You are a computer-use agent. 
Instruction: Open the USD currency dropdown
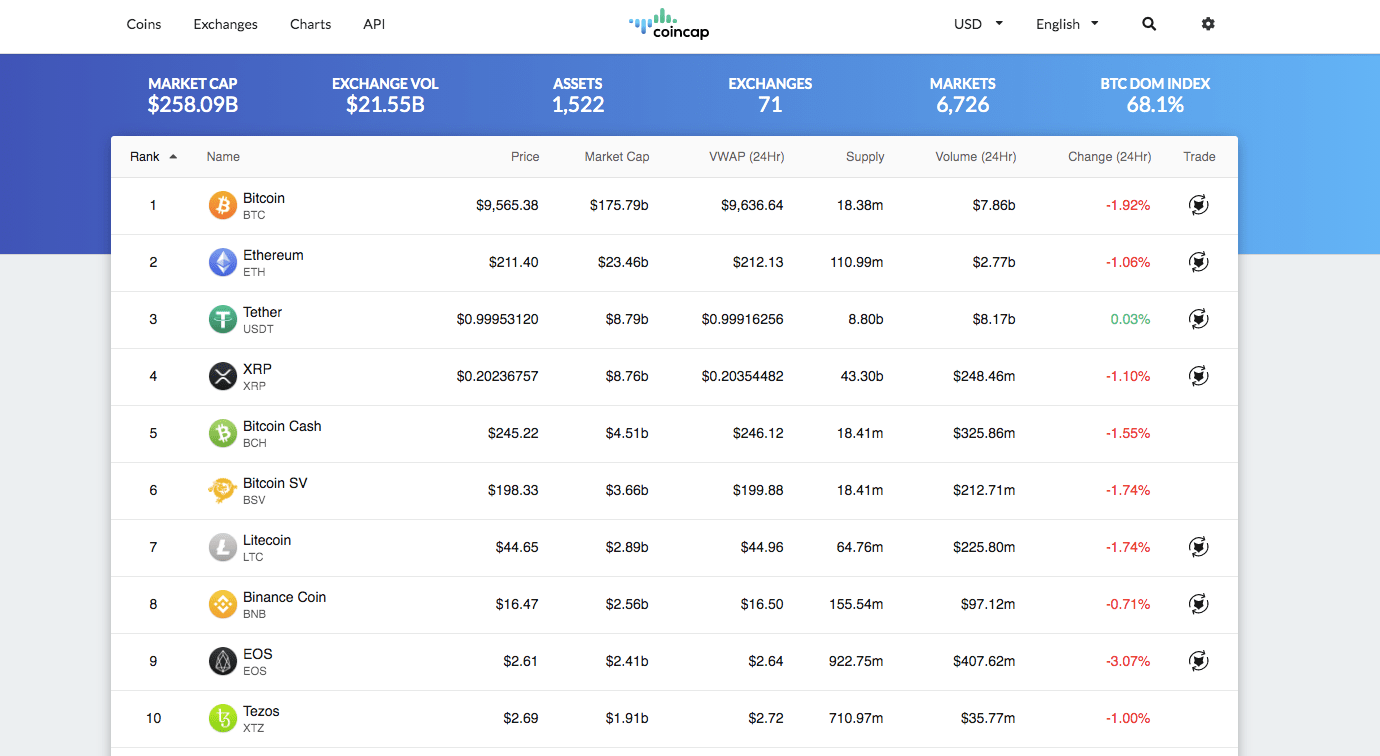[x=977, y=23]
